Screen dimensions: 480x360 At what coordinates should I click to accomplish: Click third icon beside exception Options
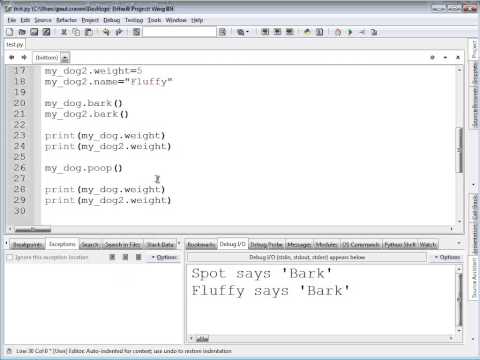coord(138,257)
